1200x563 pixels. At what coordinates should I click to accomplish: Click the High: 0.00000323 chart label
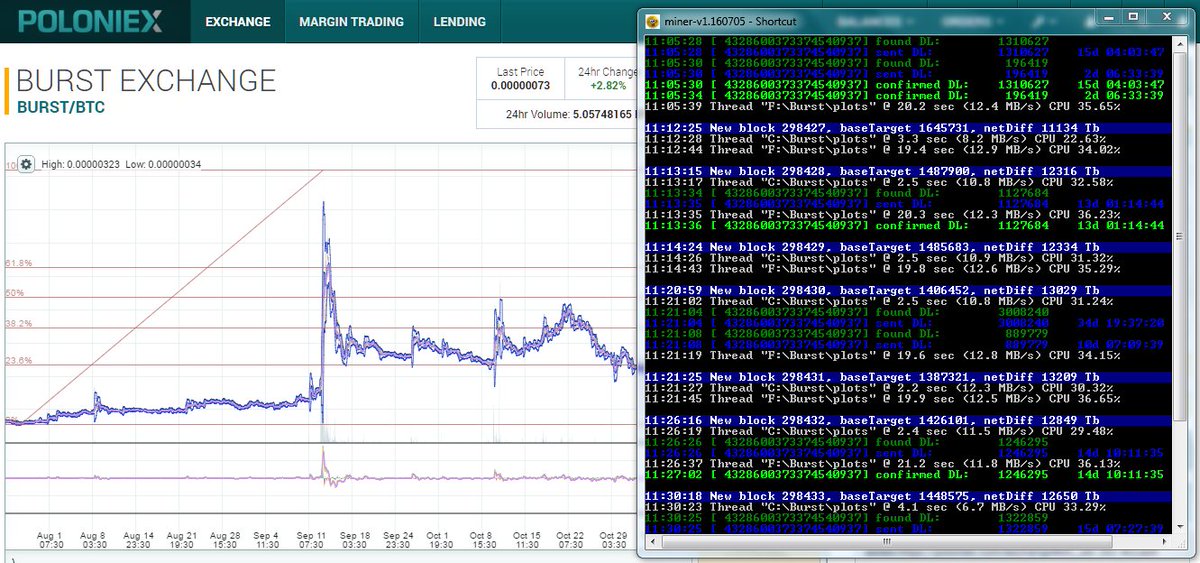click(81, 163)
